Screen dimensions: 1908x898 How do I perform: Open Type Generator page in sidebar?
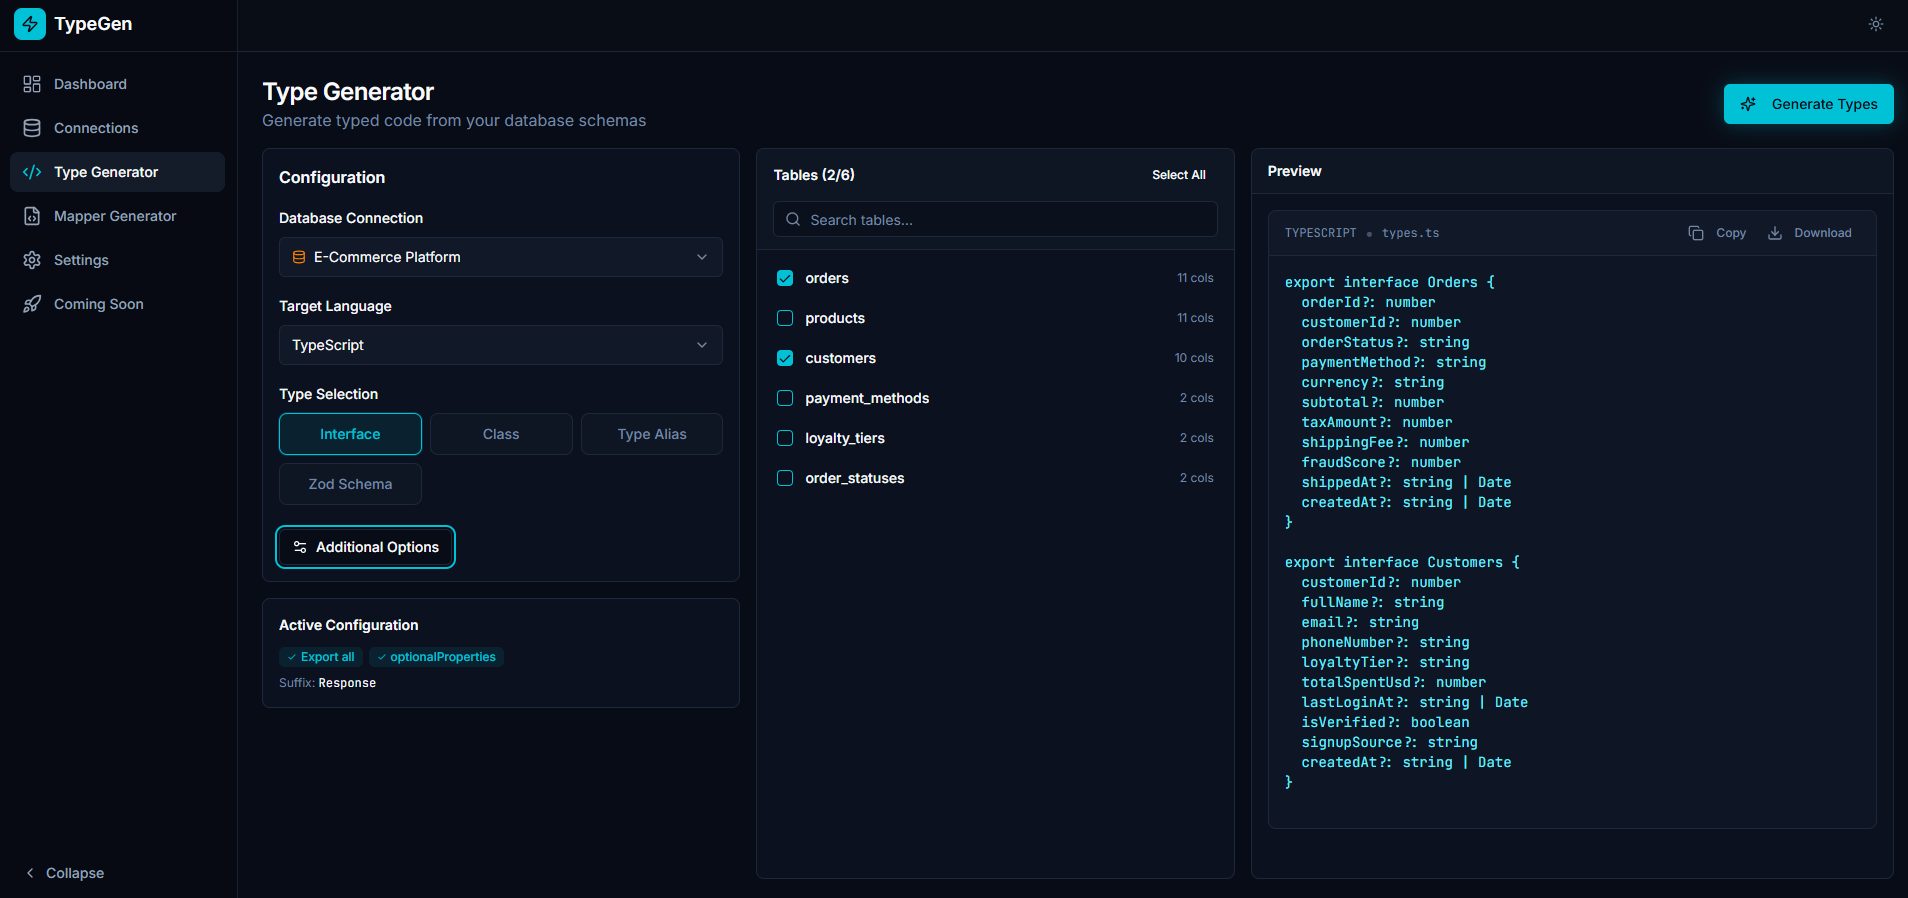point(117,172)
